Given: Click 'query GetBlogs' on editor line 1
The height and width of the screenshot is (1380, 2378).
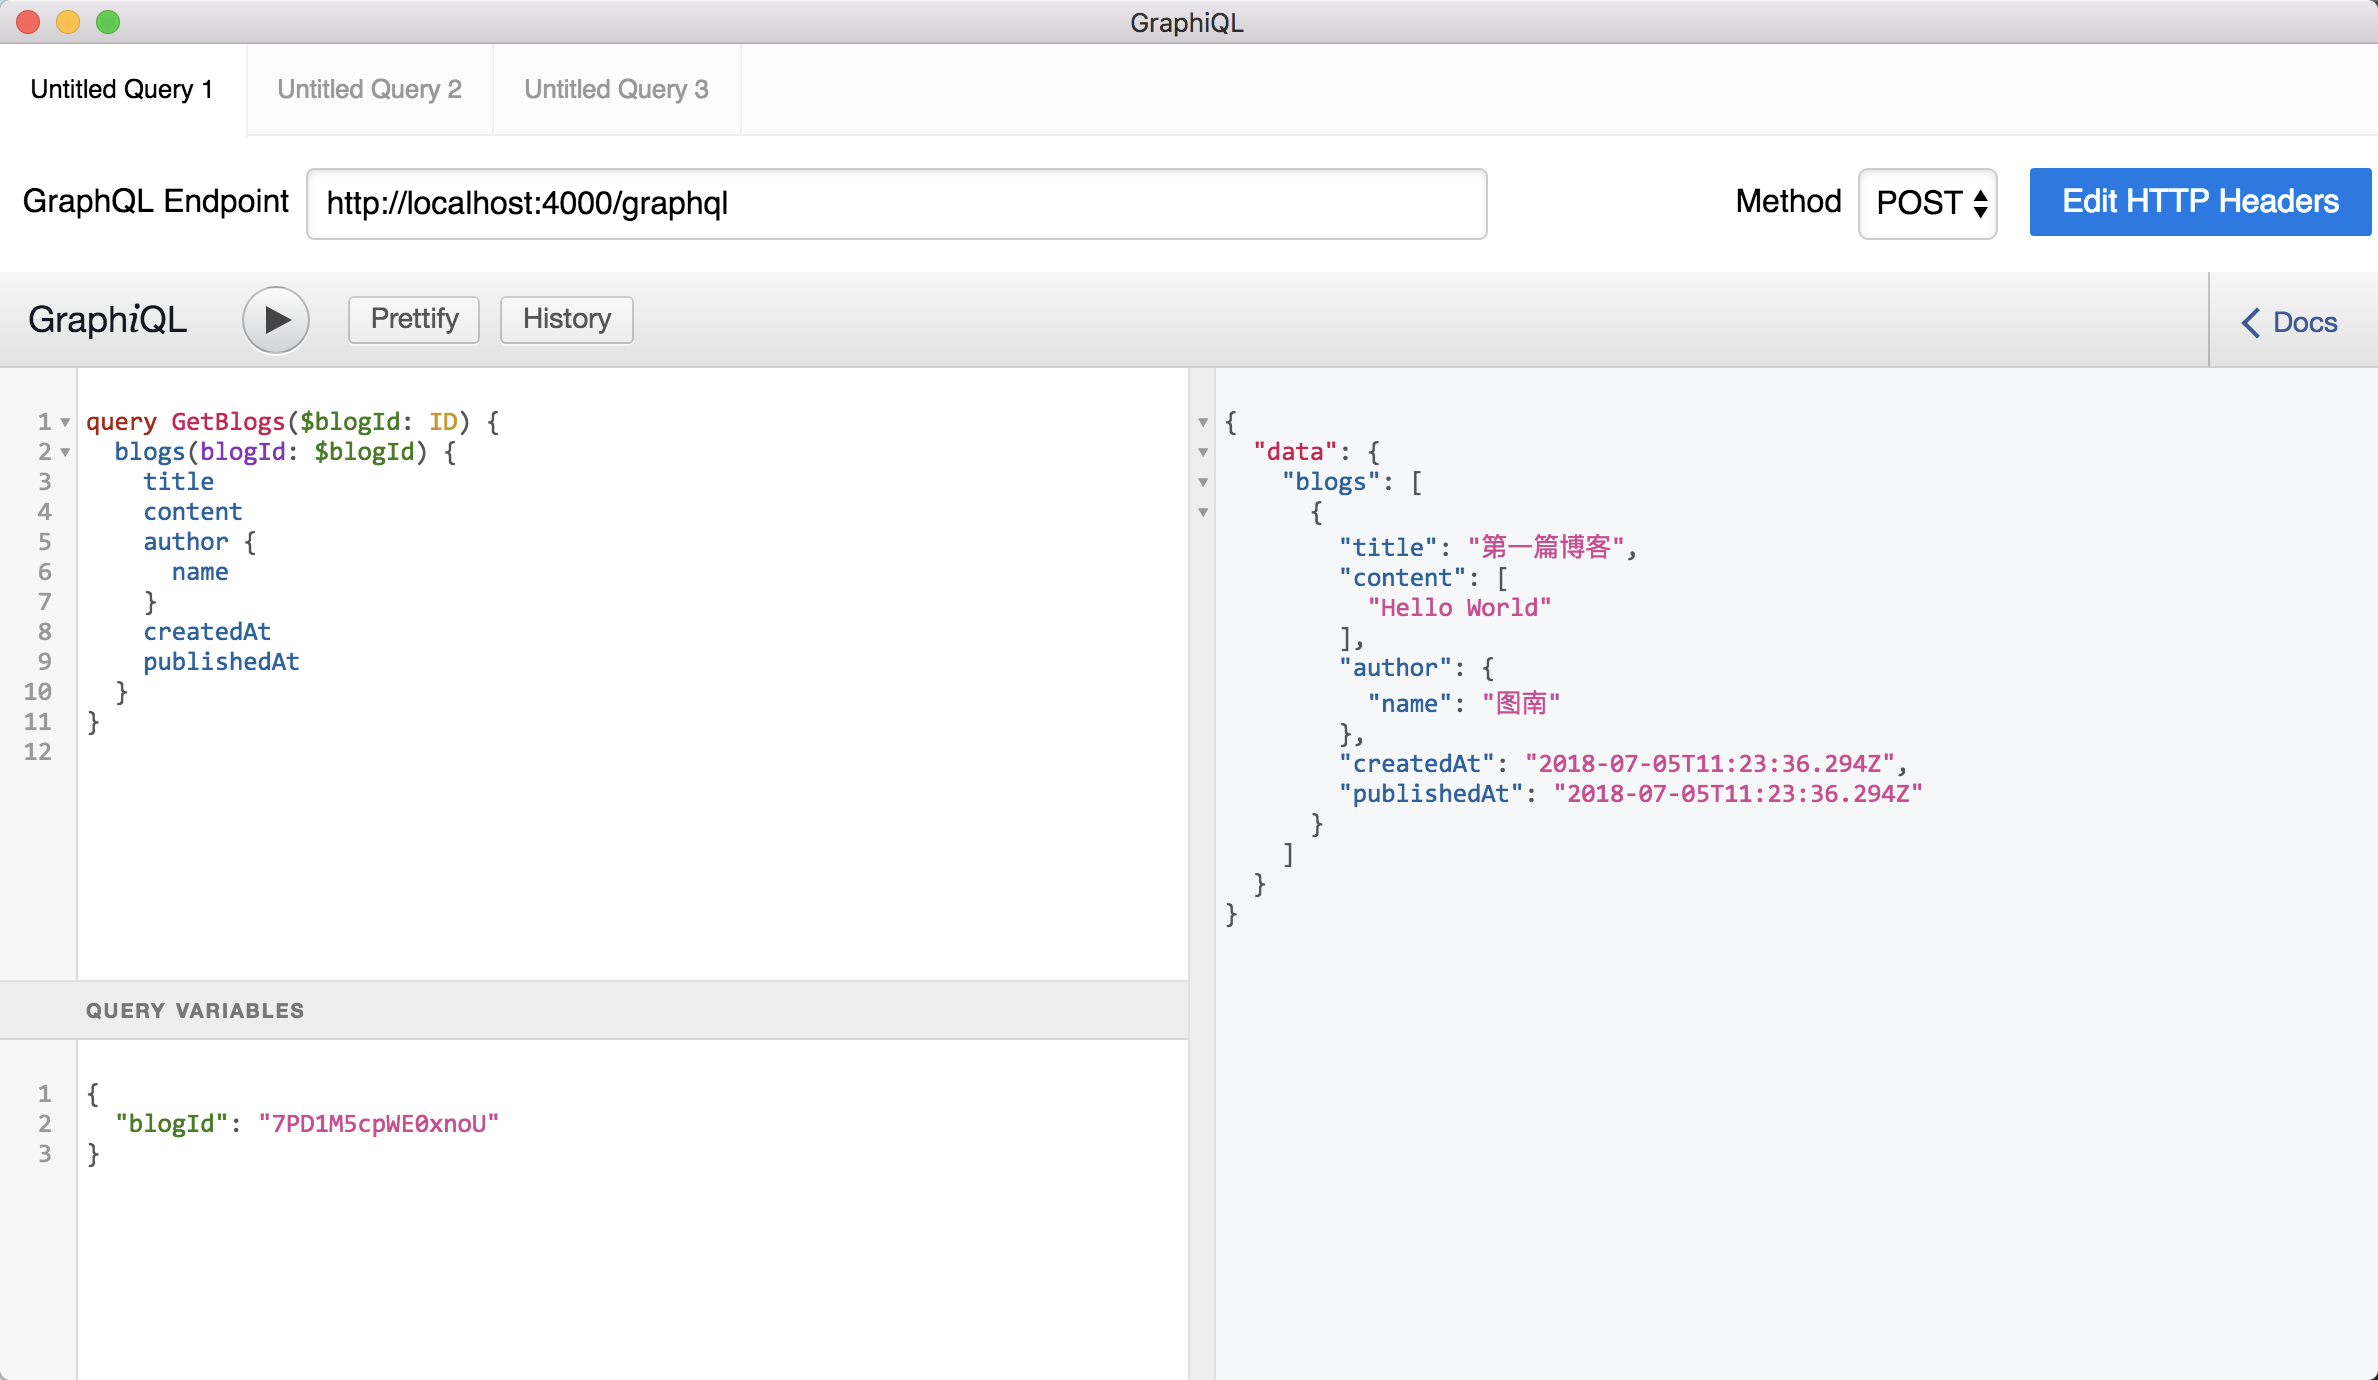Looking at the screenshot, I should (186, 422).
